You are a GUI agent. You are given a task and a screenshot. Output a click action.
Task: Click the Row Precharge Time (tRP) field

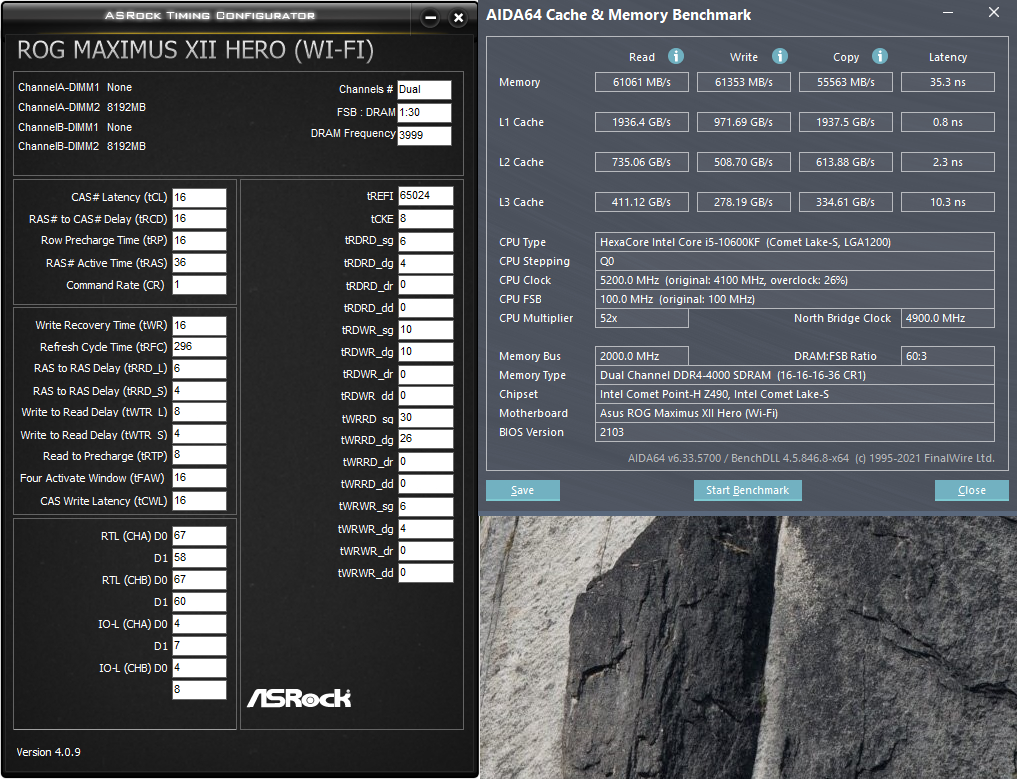pos(199,241)
